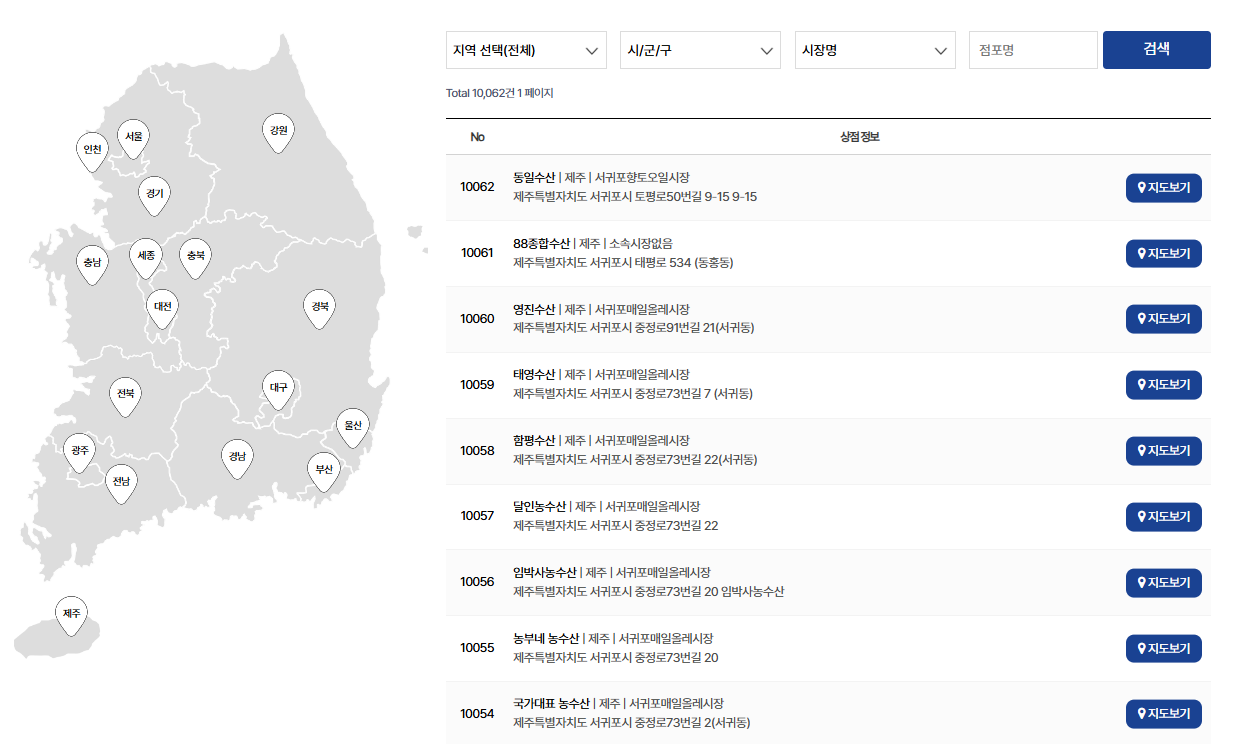View map for 88종합수산 store
This screenshot has width=1242, height=744.
point(1163,253)
